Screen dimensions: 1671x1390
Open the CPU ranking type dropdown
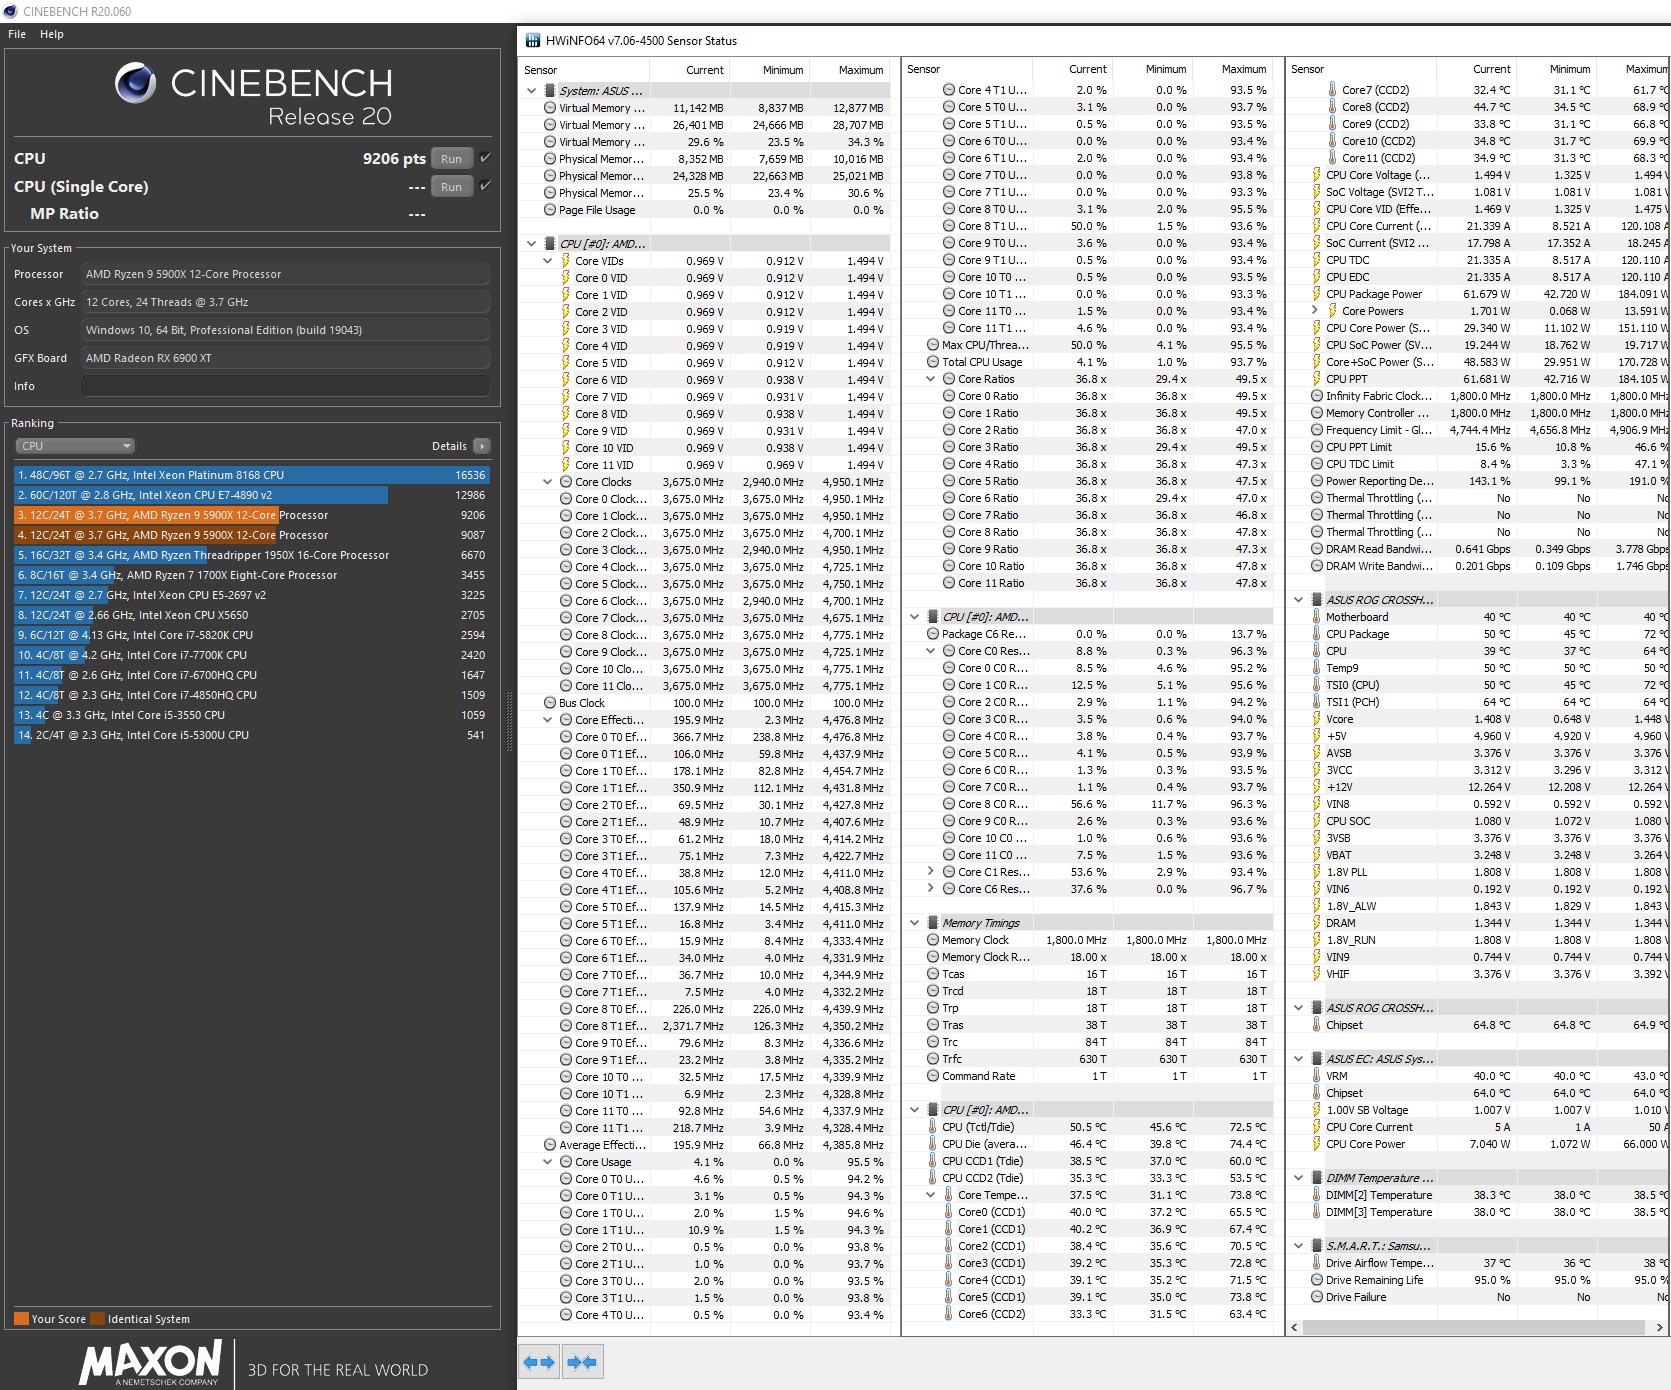click(75, 446)
